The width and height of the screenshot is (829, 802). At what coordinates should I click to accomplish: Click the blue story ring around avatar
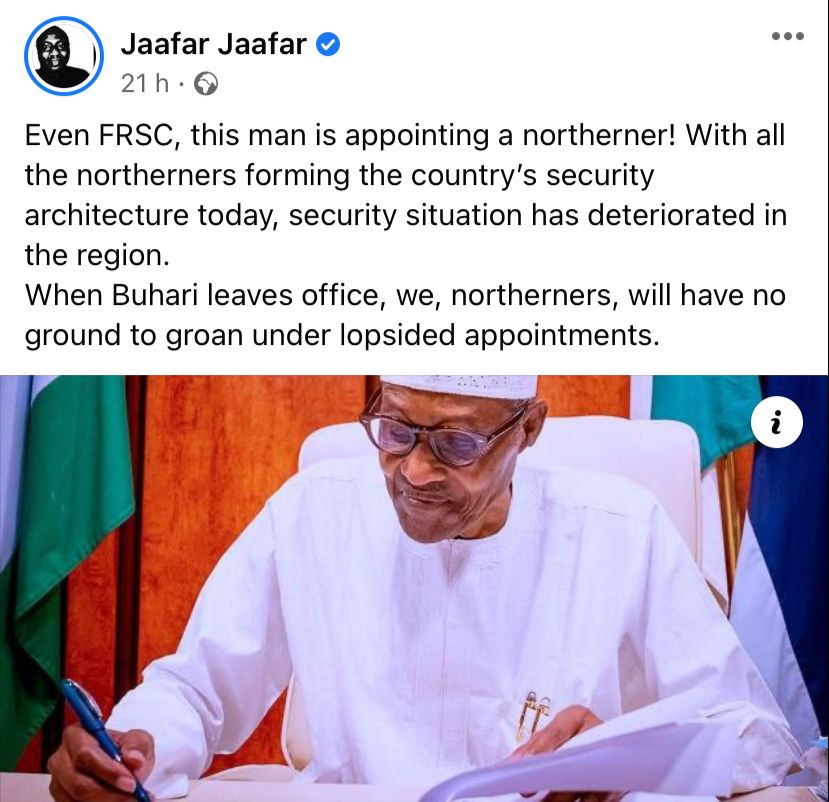63,56
